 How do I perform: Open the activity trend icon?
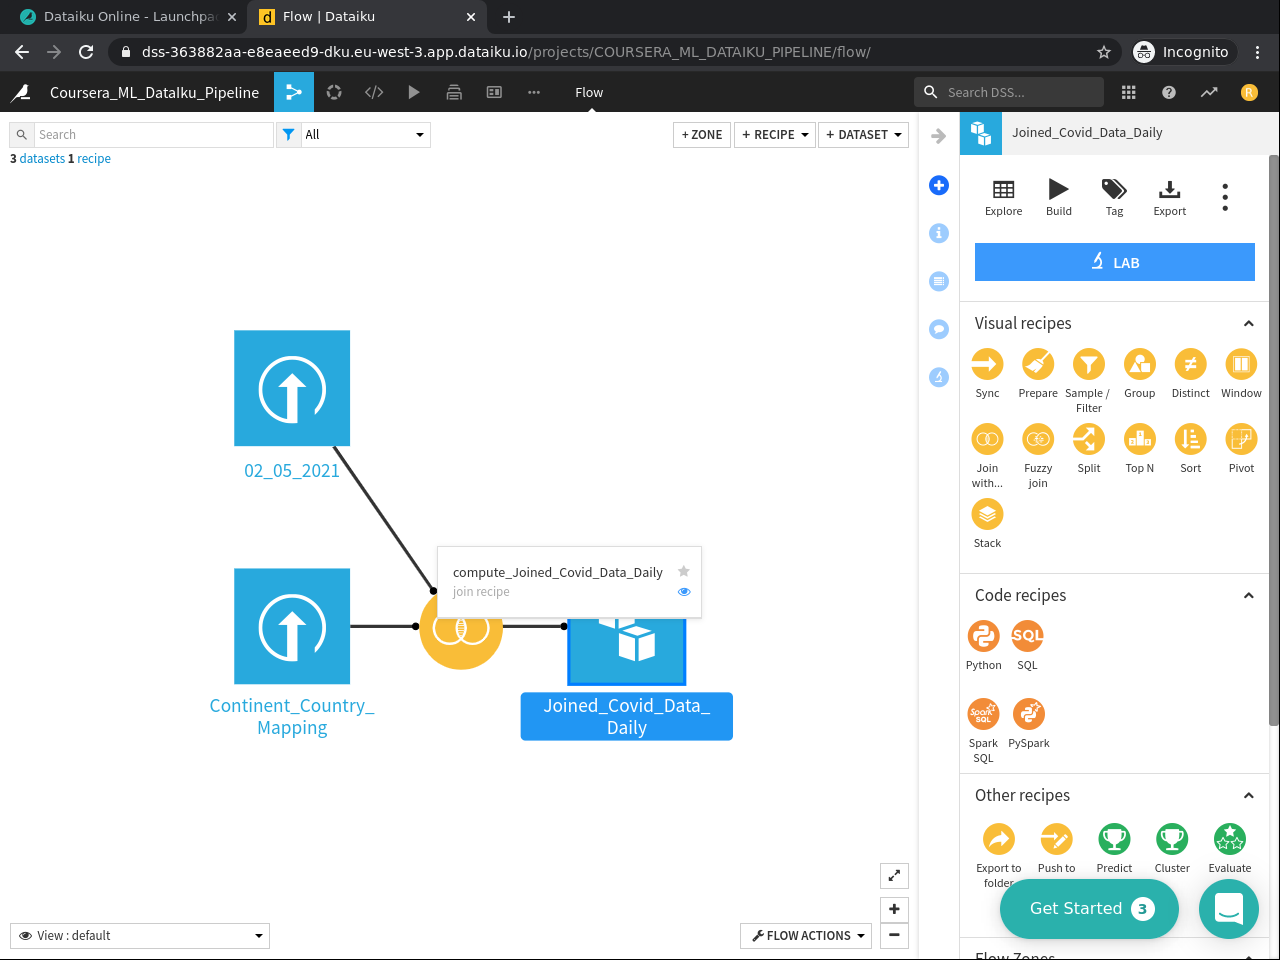point(1209,92)
